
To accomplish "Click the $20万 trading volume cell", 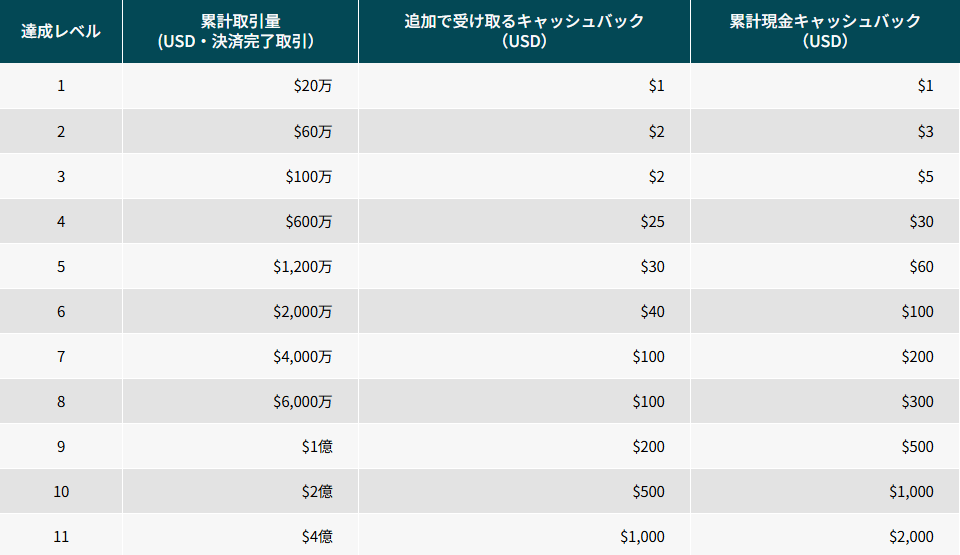I will [241, 86].
